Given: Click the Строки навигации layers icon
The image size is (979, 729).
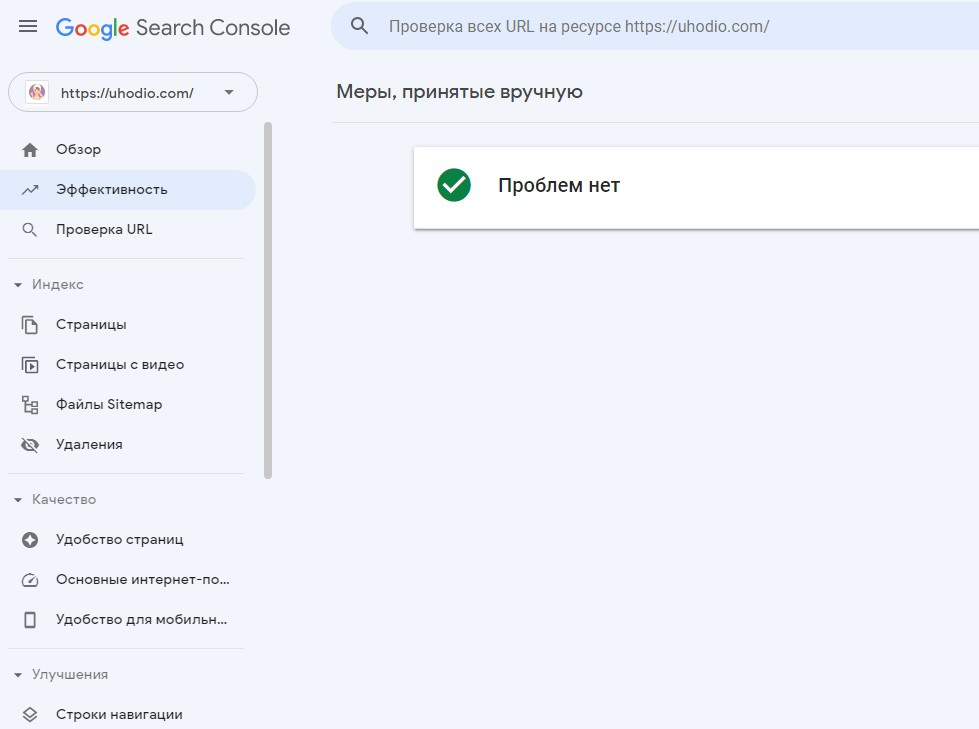Looking at the screenshot, I should coord(30,715).
